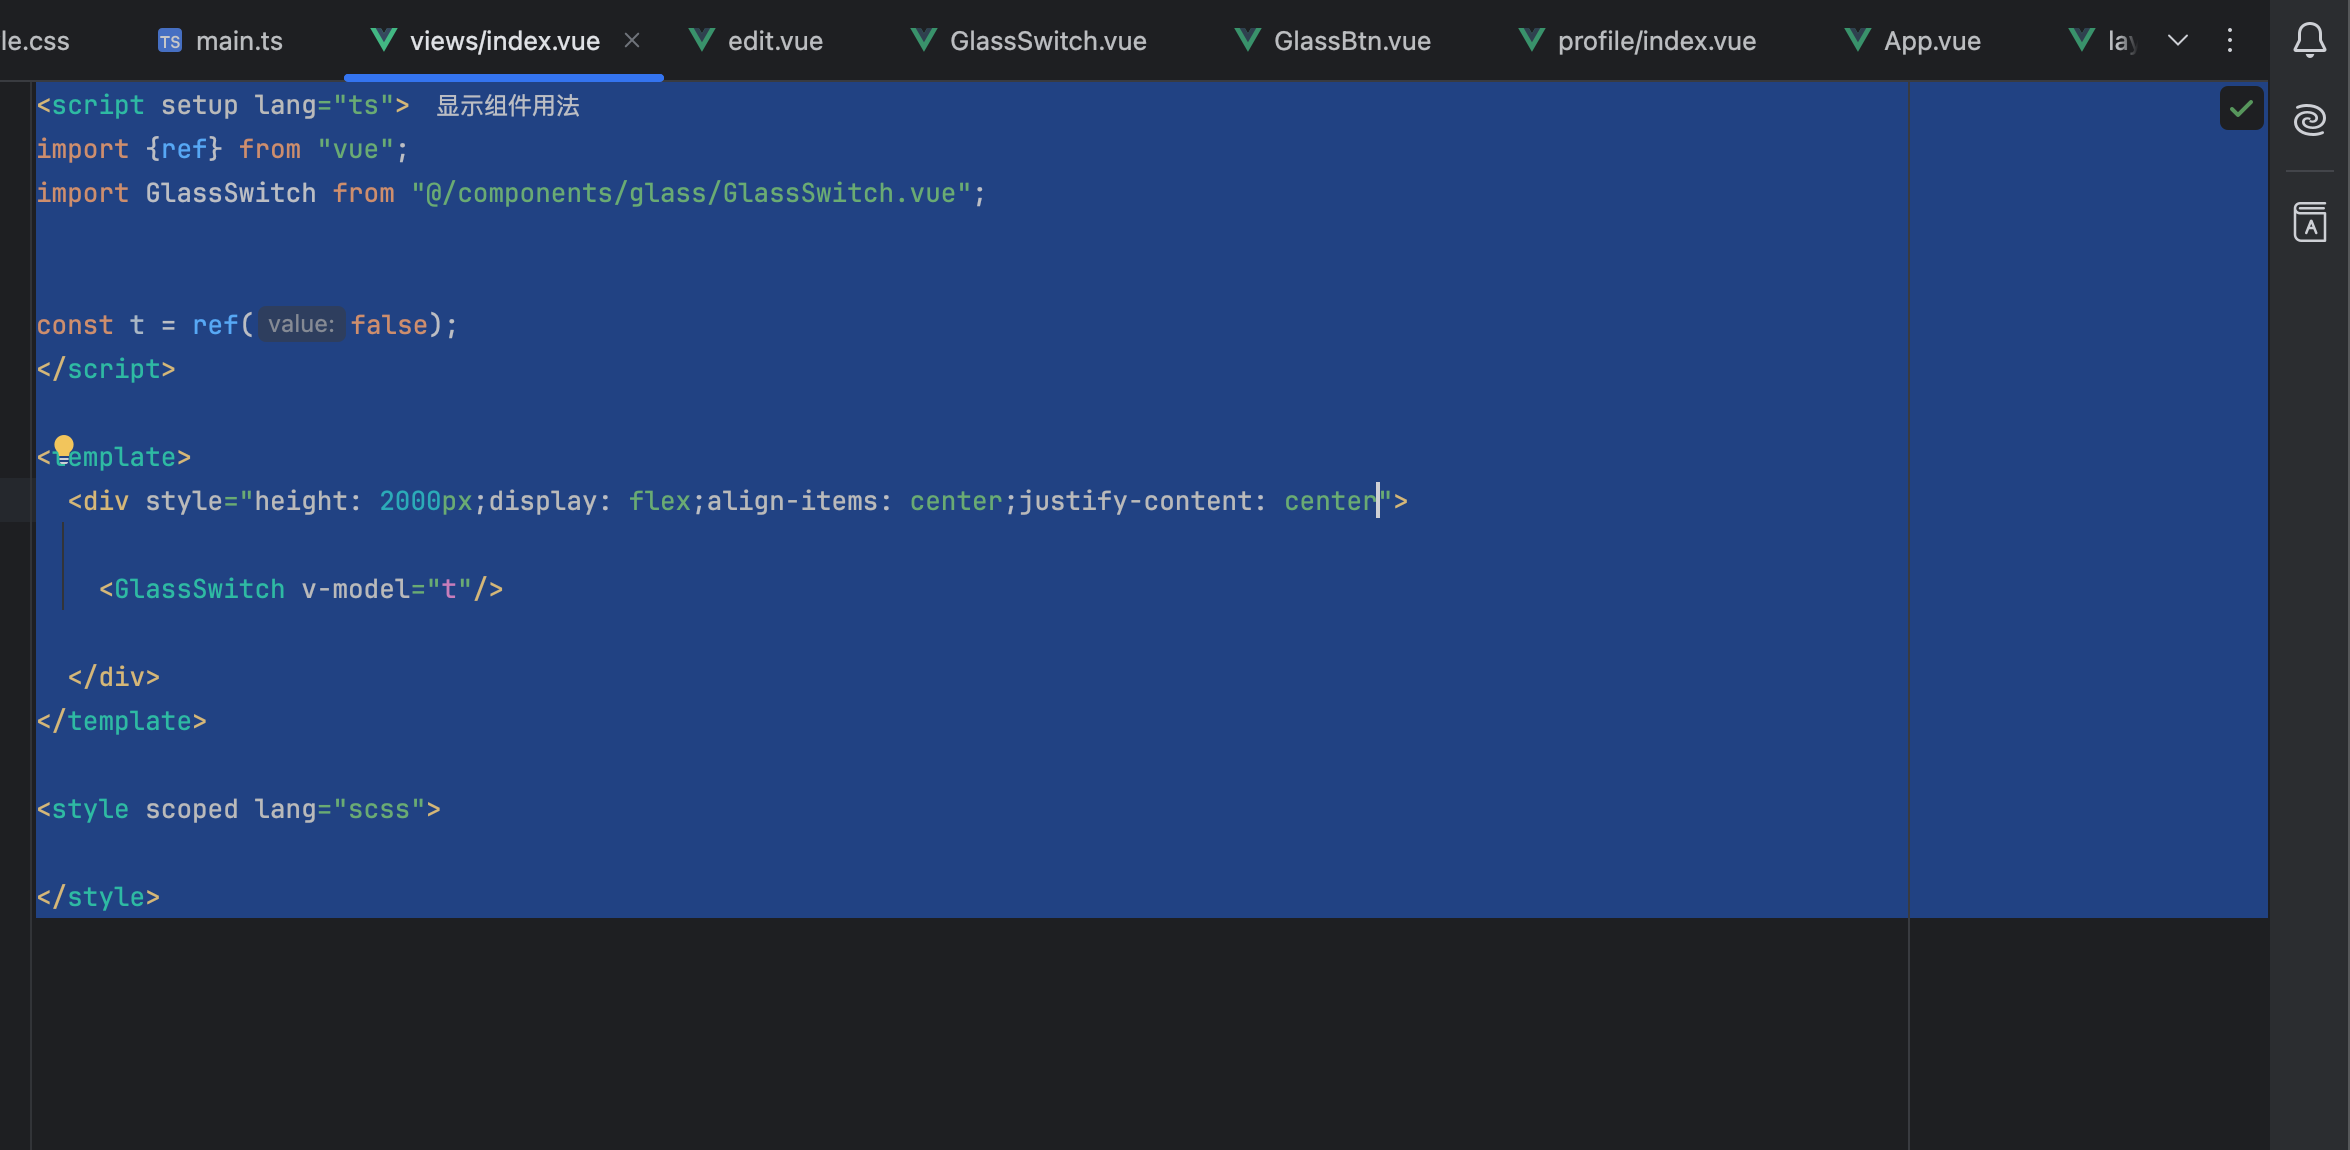Close the views/index.vue tab

click(632, 40)
